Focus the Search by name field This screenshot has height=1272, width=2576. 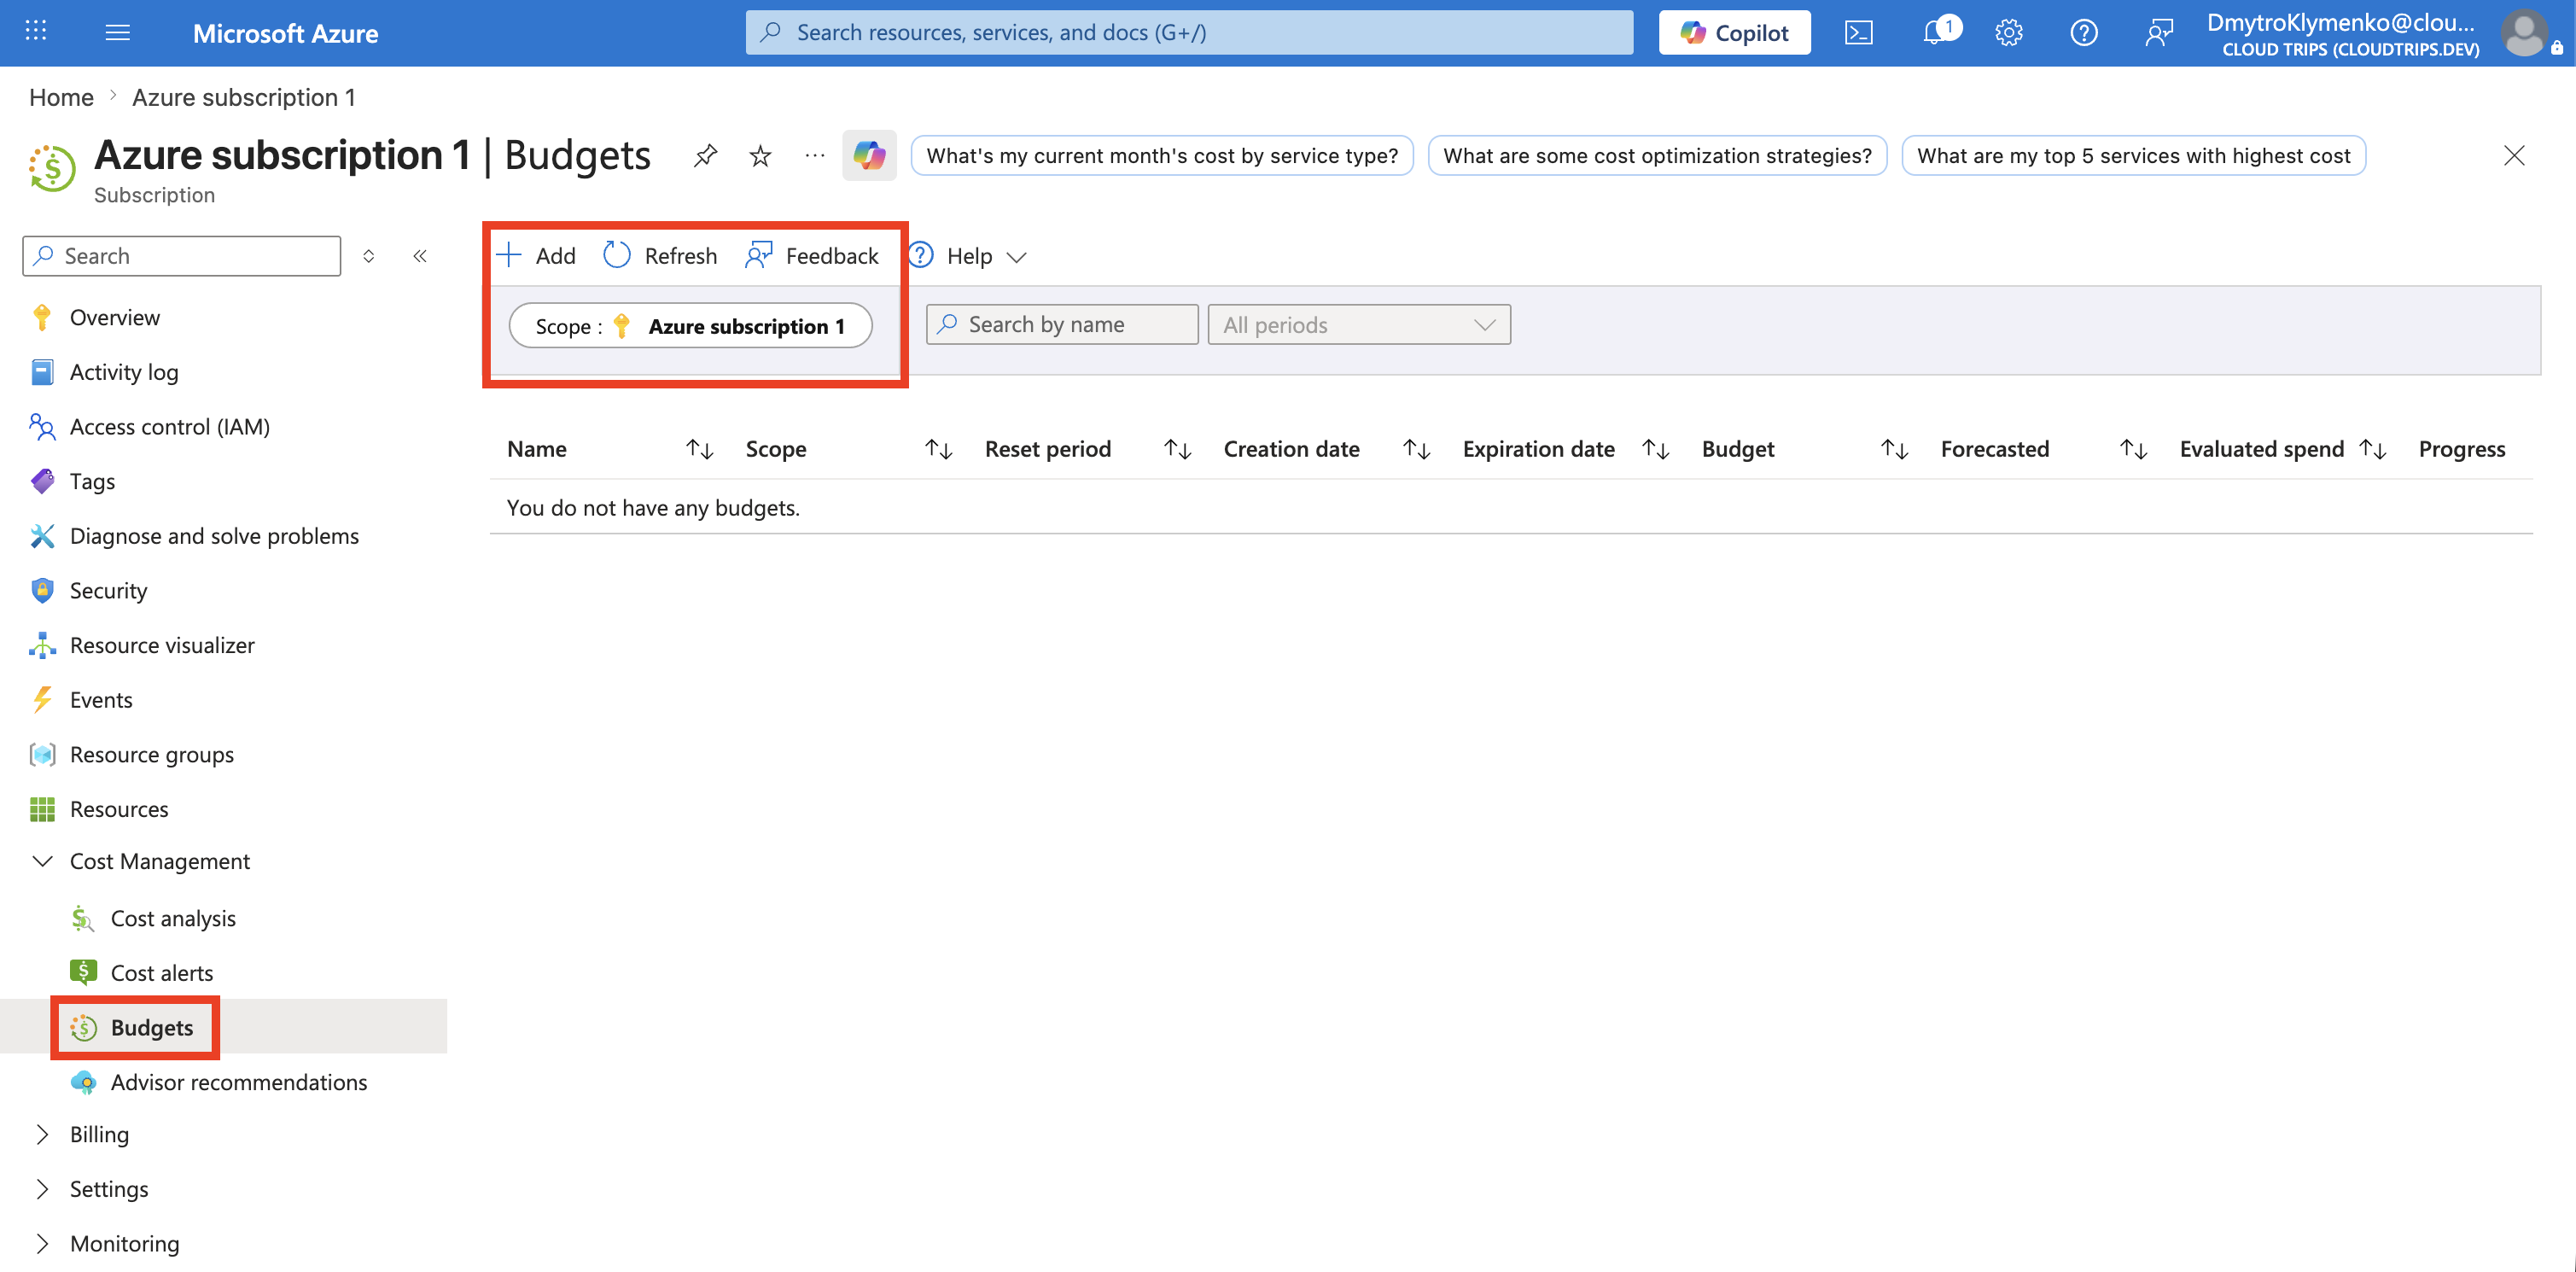pyautogui.click(x=1062, y=324)
